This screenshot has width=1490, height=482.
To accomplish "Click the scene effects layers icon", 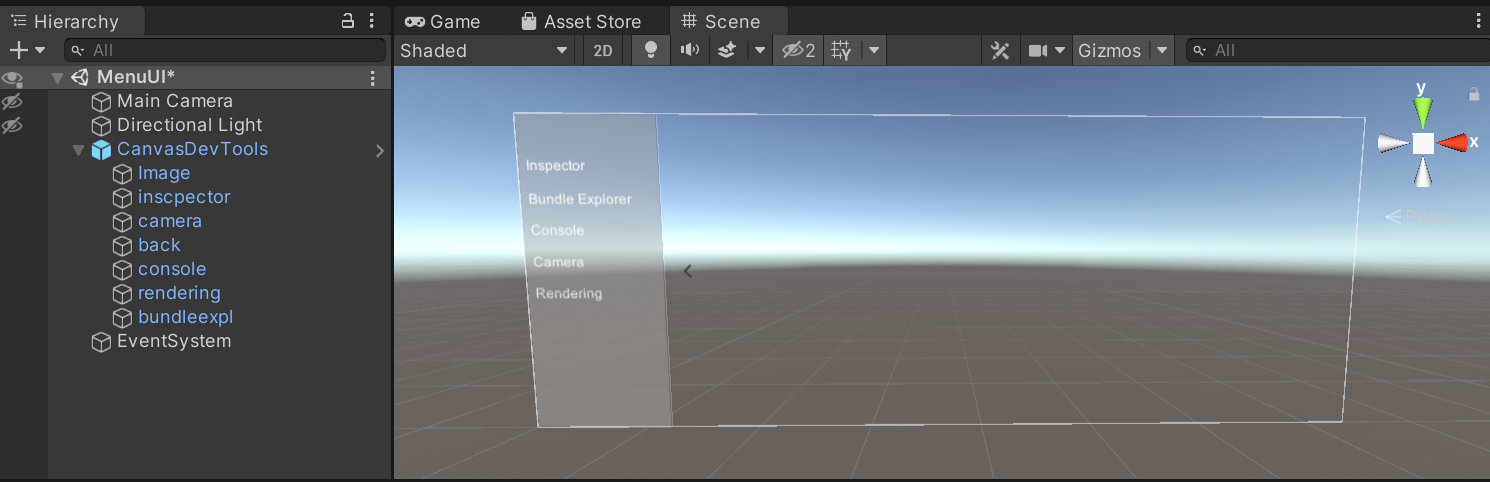I will click(x=728, y=50).
